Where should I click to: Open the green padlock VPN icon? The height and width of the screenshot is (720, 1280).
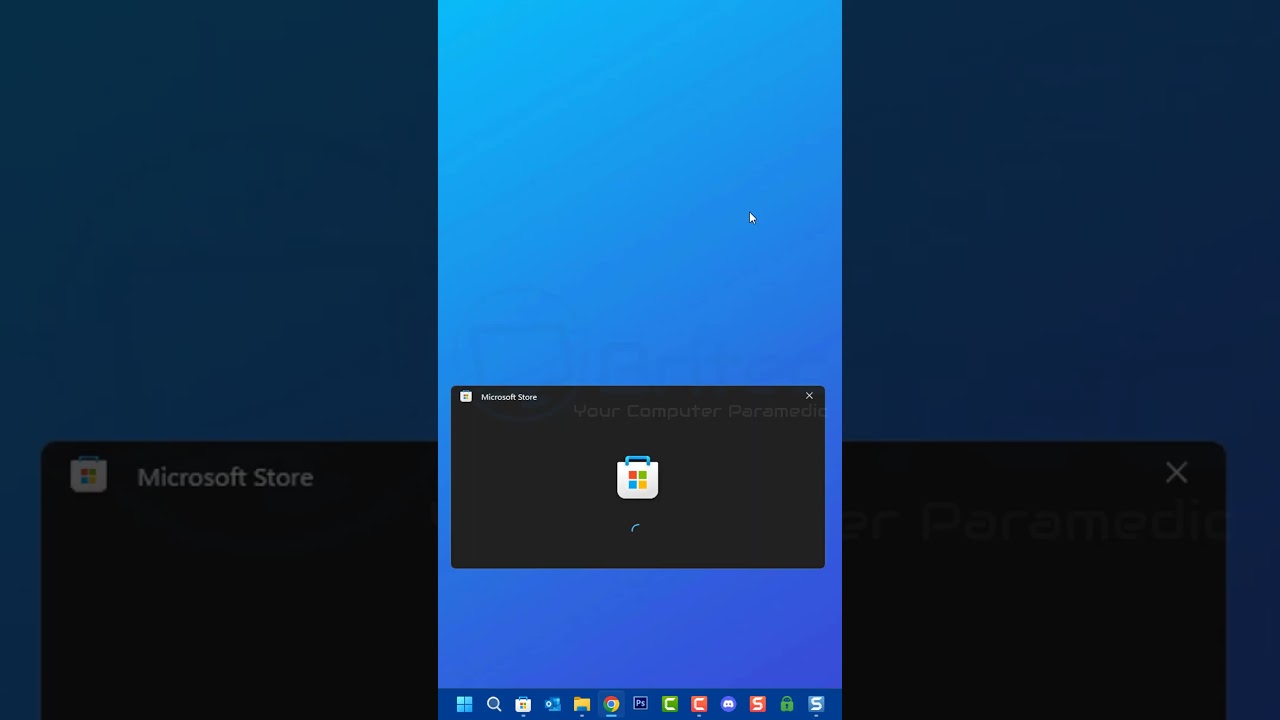(787, 704)
